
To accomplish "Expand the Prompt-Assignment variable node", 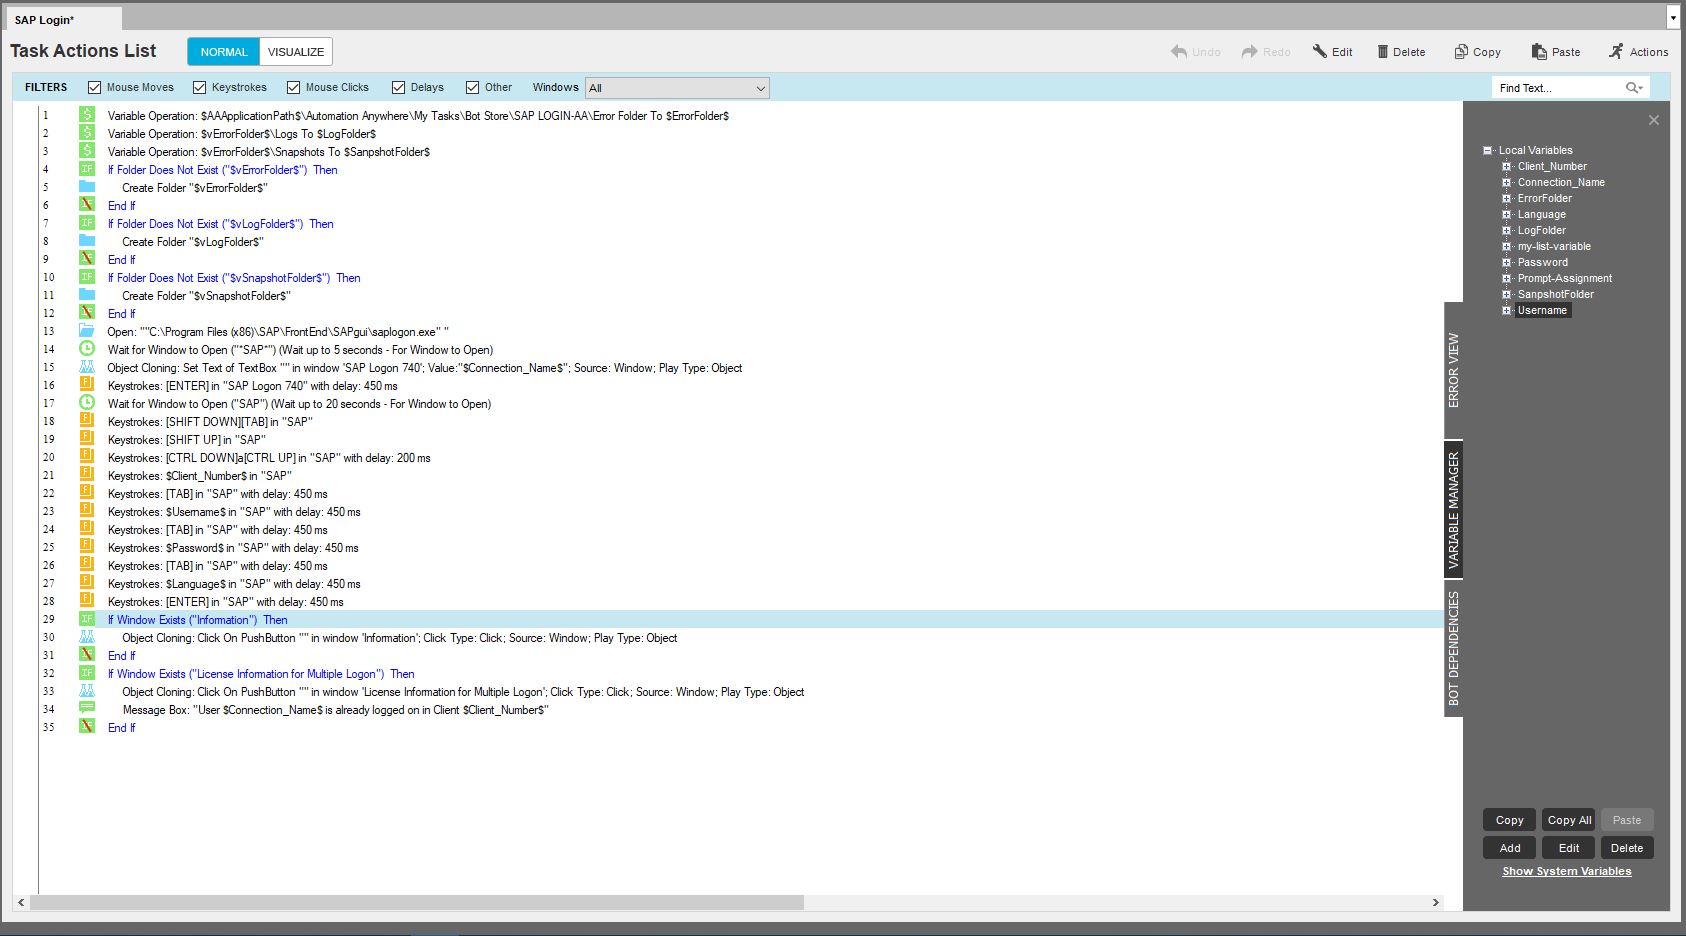I will click(1507, 279).
